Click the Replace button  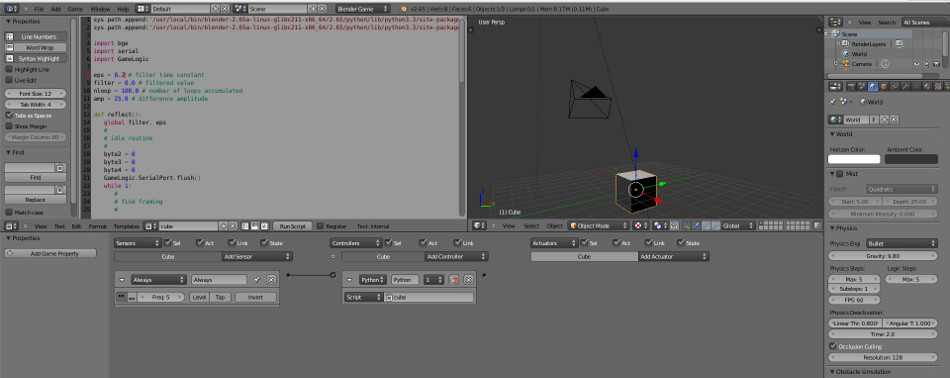tap(36, 200)
